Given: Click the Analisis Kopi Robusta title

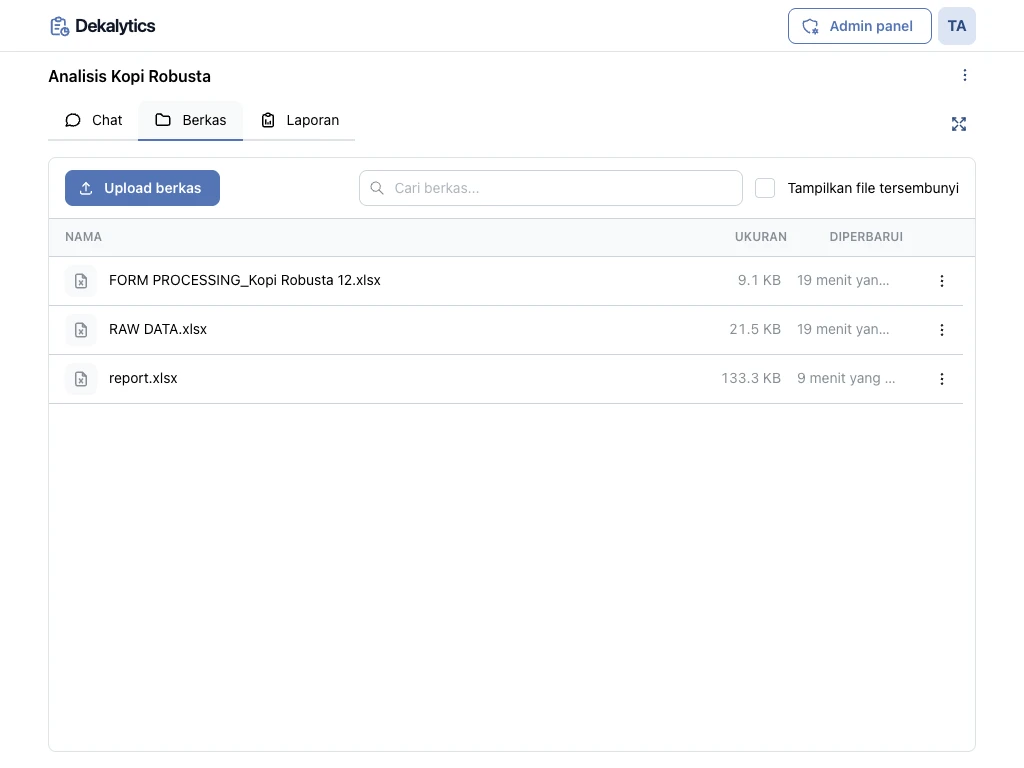Looking at the screenshot, I should 129,76.
